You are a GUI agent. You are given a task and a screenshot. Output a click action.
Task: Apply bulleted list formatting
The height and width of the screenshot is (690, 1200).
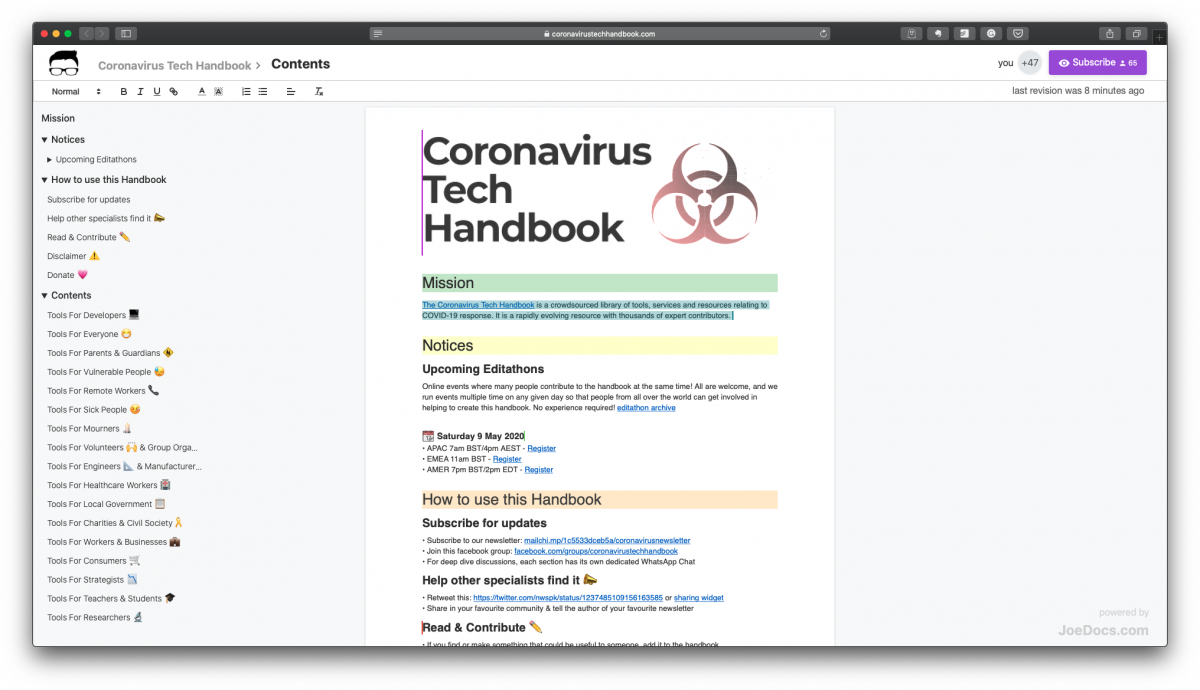click(x=263, y=91)
